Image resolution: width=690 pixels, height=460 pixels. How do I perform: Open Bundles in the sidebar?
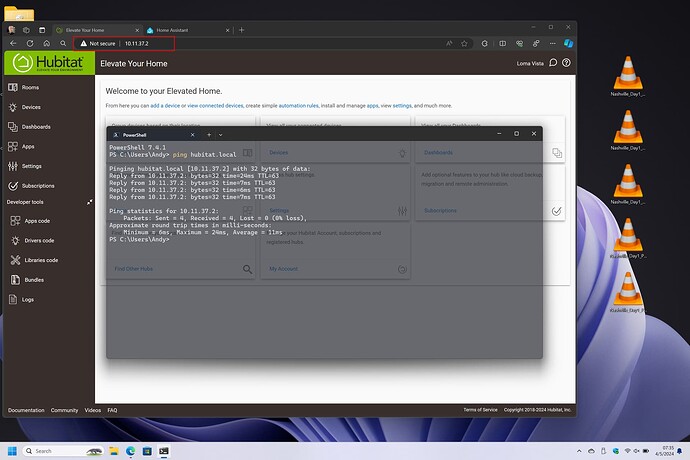[x=35, y=280]
